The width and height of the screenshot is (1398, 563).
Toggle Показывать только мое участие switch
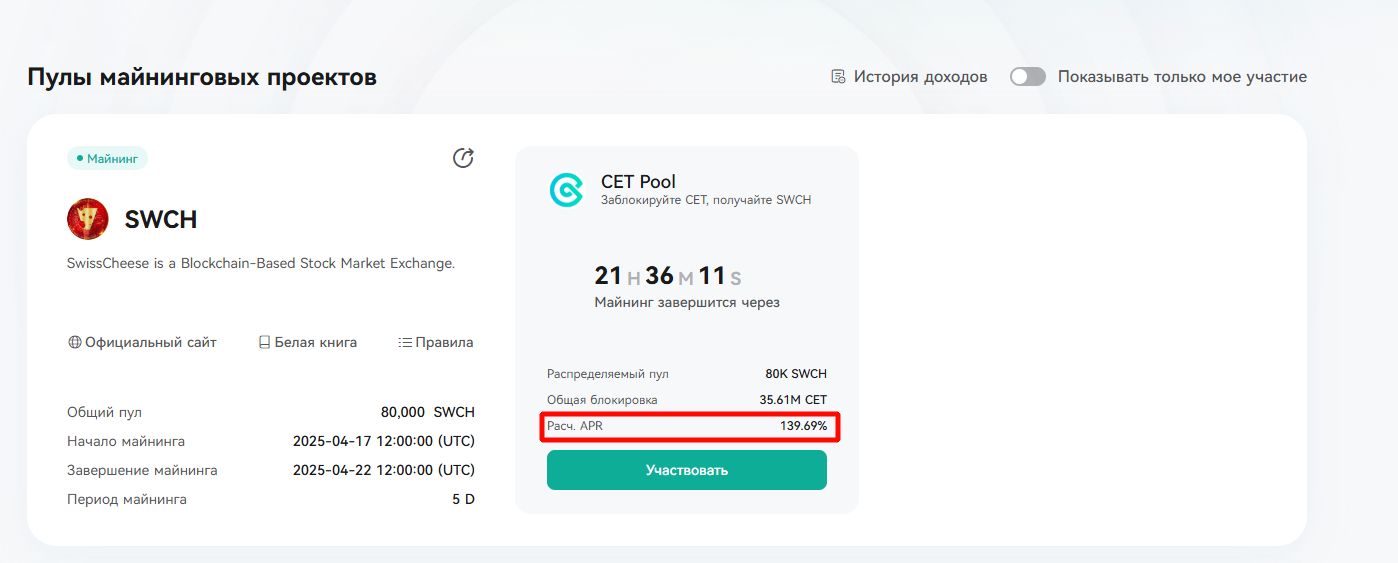click(x=1027, y=77)
